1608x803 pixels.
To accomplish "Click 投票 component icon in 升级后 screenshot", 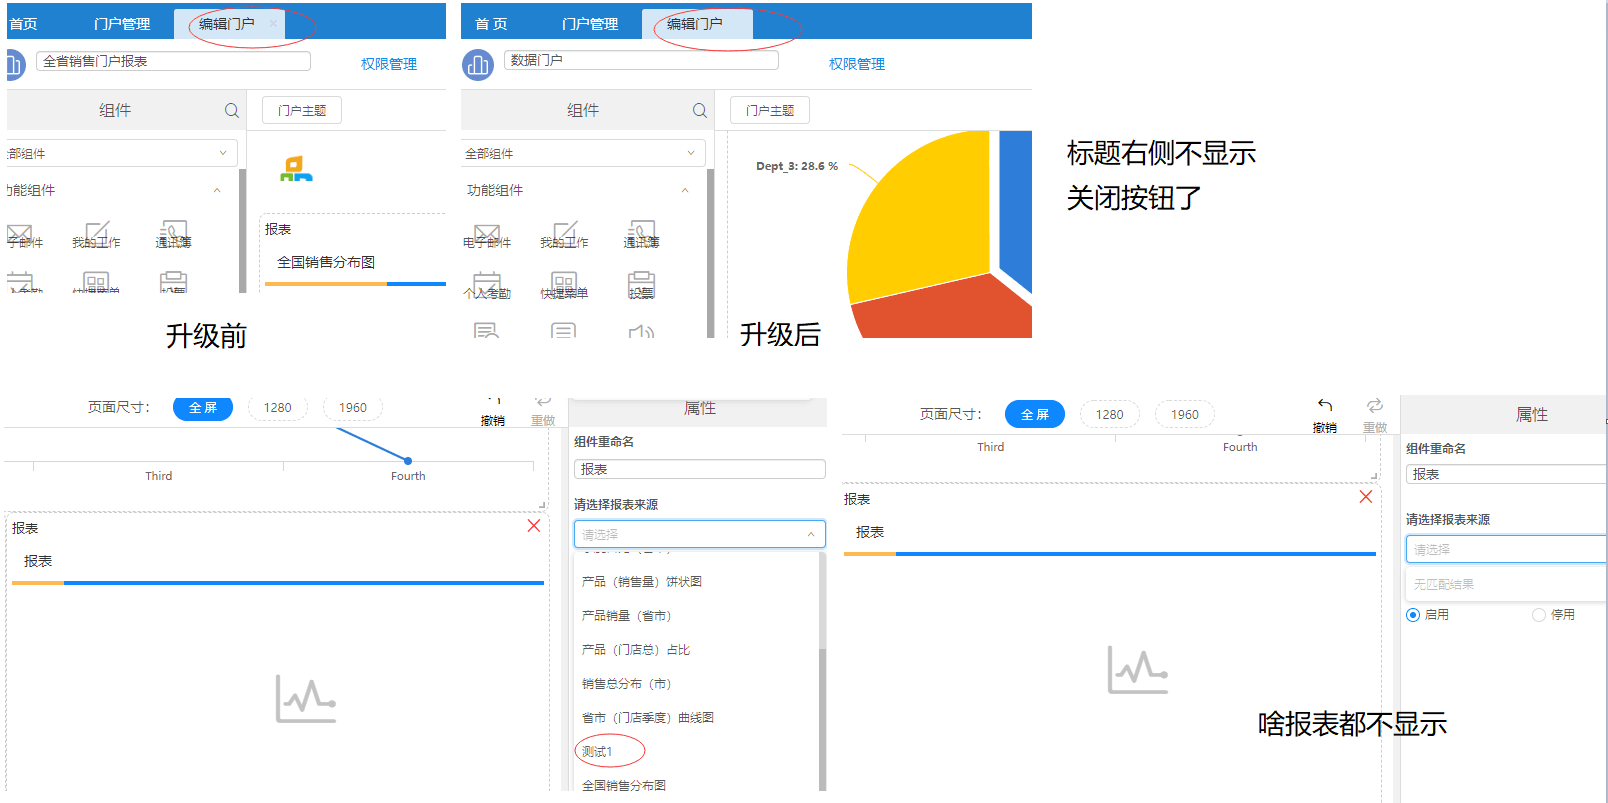I will coord(641,284).
